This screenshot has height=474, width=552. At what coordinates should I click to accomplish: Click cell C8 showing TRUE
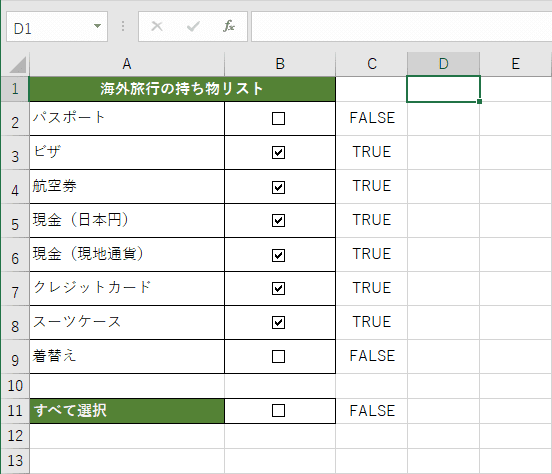[372, 323]
